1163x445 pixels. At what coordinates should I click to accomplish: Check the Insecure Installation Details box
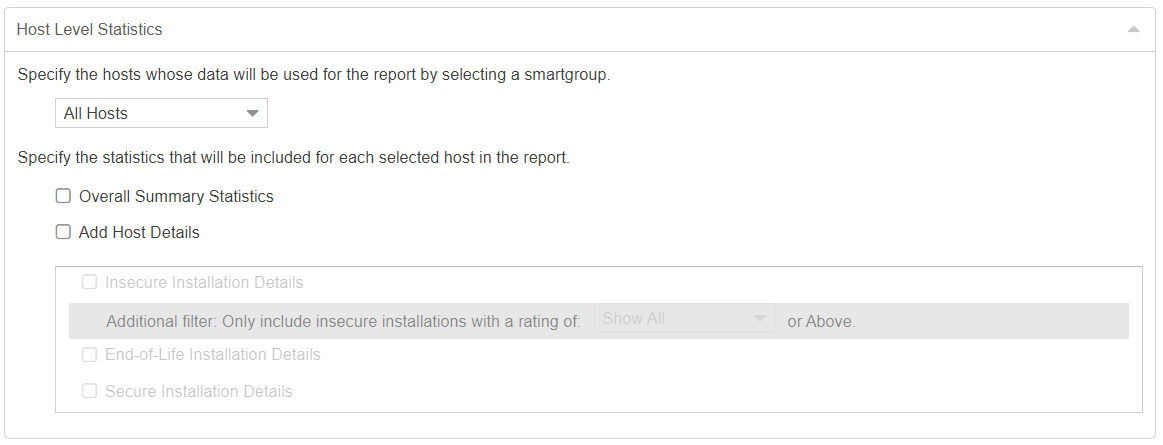89,282
